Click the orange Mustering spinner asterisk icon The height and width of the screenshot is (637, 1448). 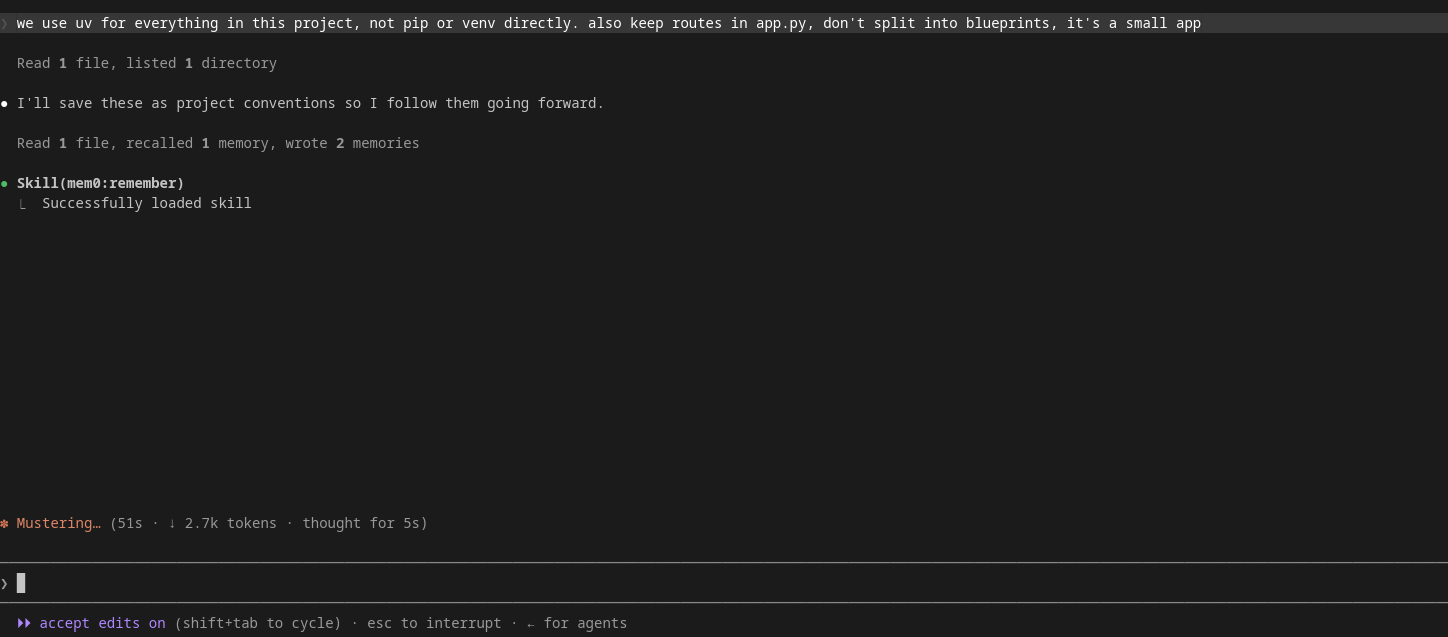tap(4, 523)
